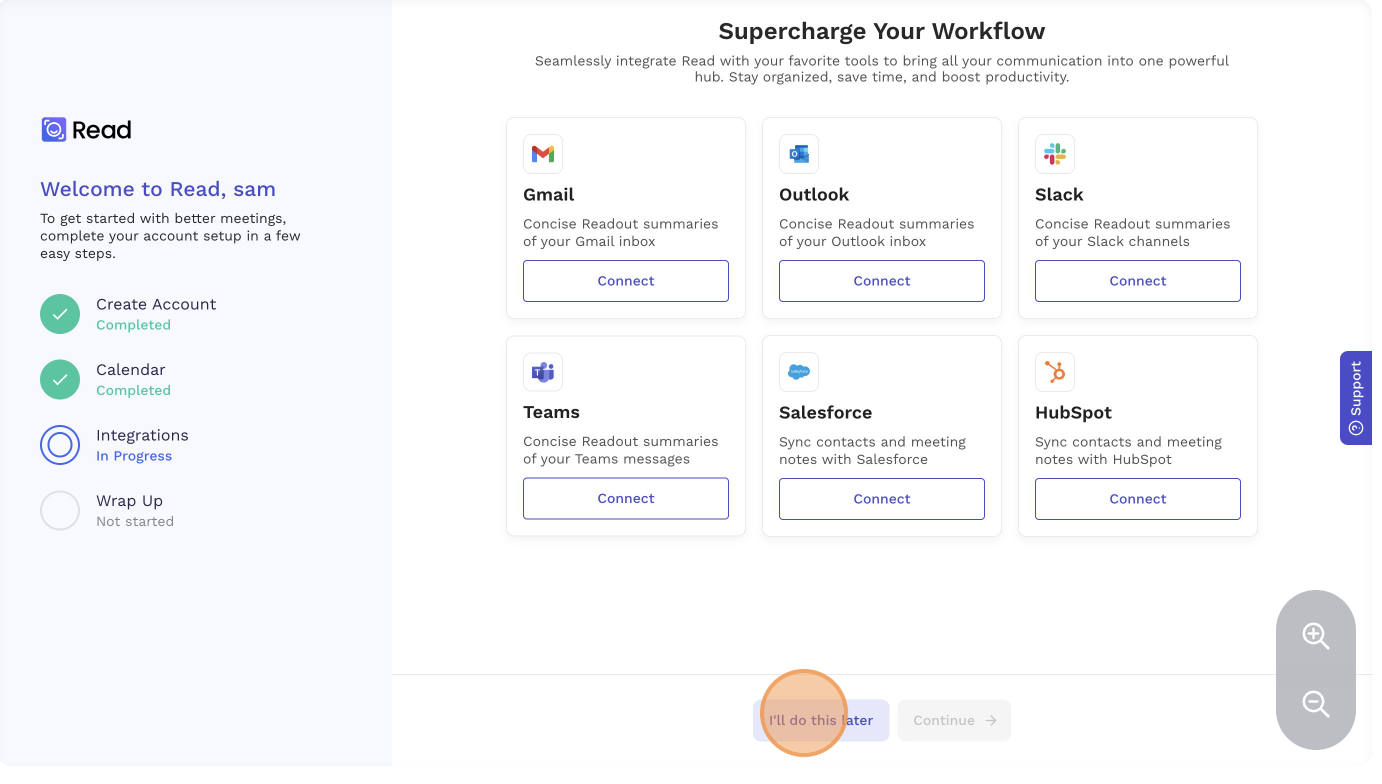Connect the Slack integration
This screenshot has width=1382, height=784.
1138,281
